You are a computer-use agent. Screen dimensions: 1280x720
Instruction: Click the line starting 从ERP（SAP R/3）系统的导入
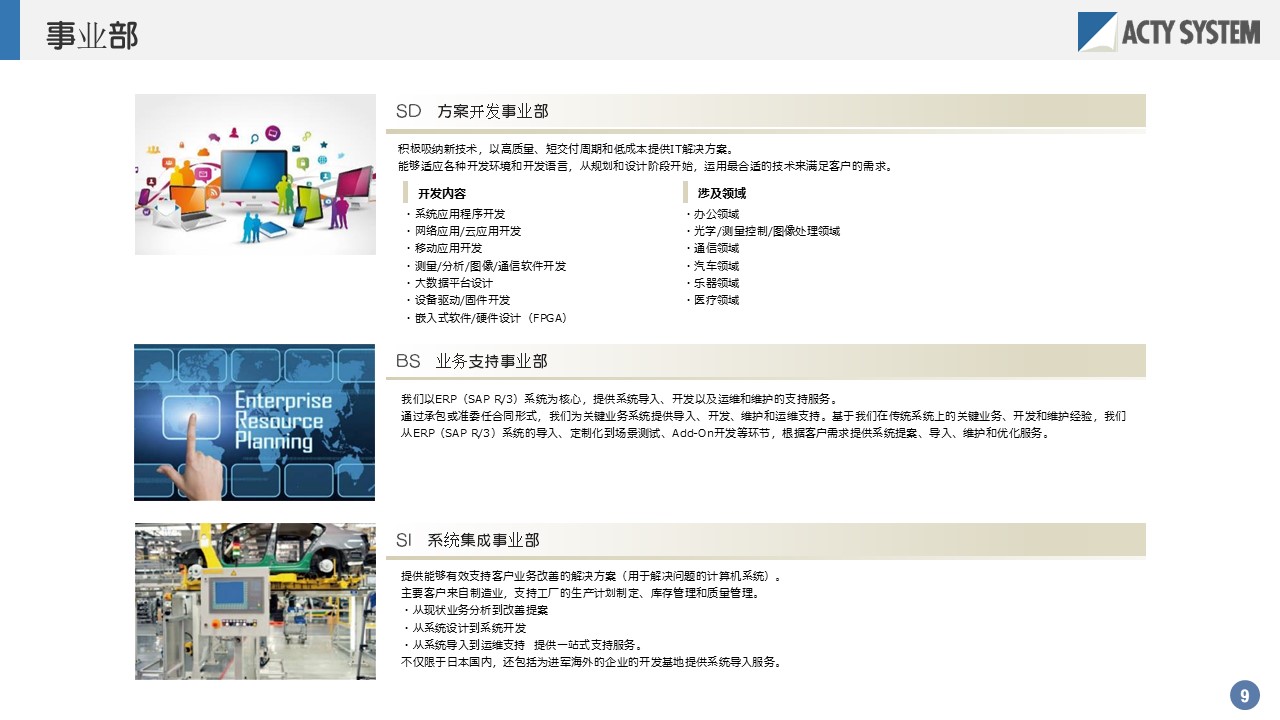(728, 434)
